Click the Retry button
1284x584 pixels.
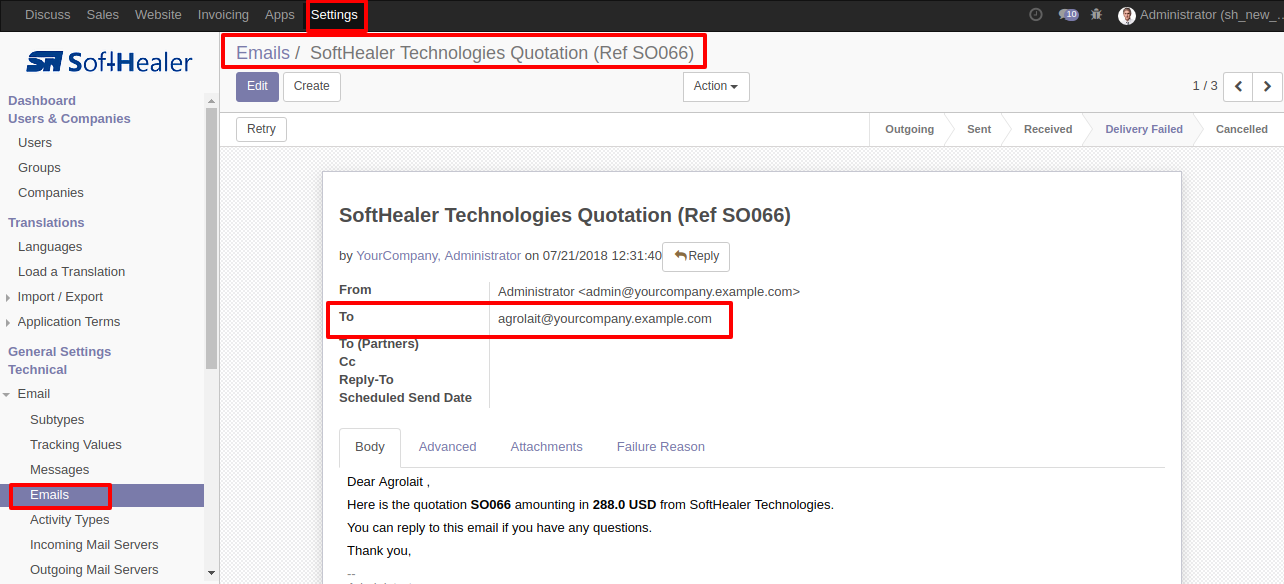pos(261,129)
